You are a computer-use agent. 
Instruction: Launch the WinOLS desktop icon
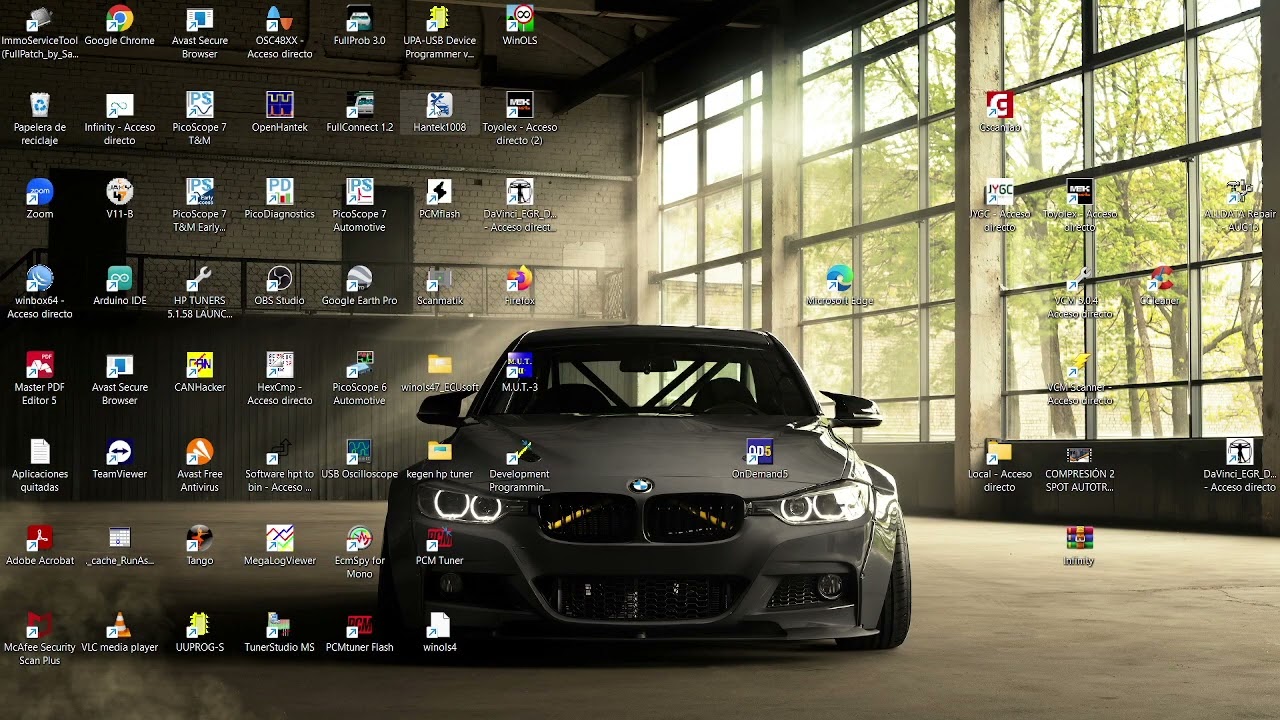[x=520, y=19]
